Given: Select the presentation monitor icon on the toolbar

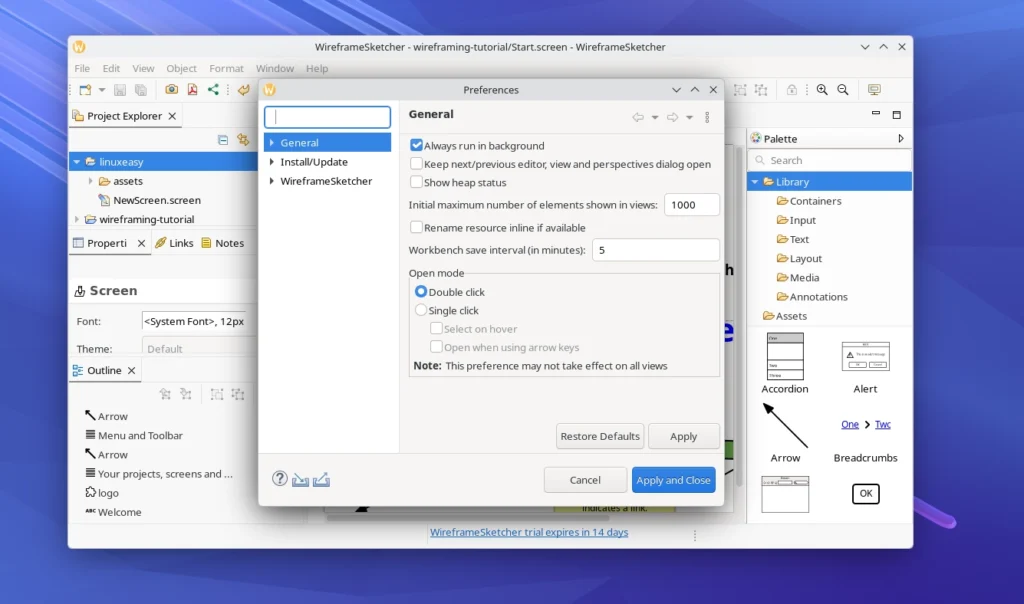Looking at the screenshot, I should click(874, 89).
